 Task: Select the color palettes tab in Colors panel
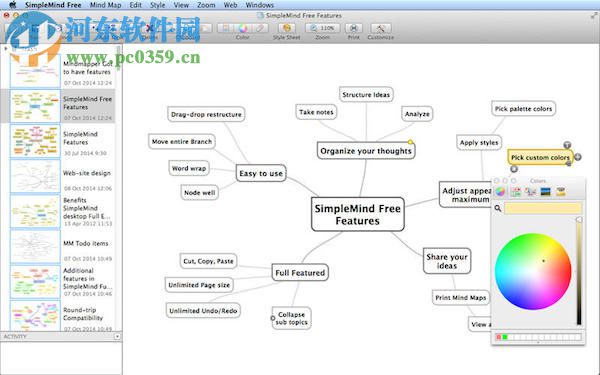tap(530, 192)
